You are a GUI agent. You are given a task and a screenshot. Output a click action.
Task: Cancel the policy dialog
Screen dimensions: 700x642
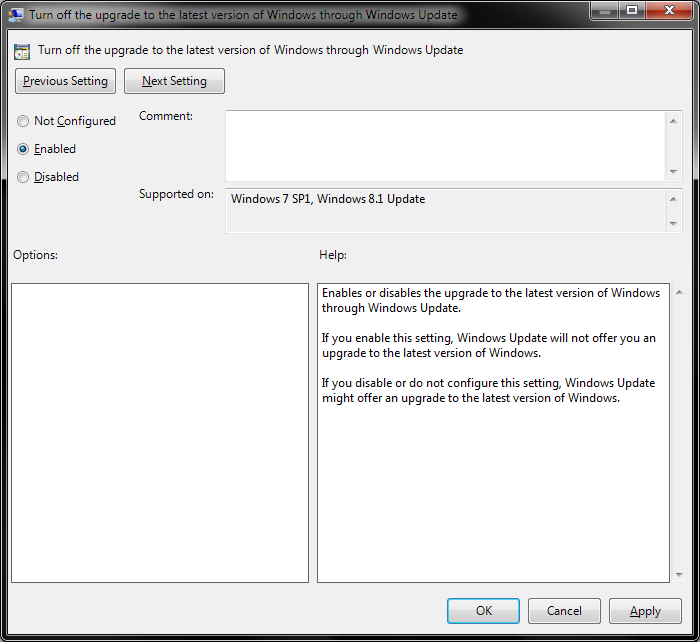pyautogui.click(x=564, y=611)
